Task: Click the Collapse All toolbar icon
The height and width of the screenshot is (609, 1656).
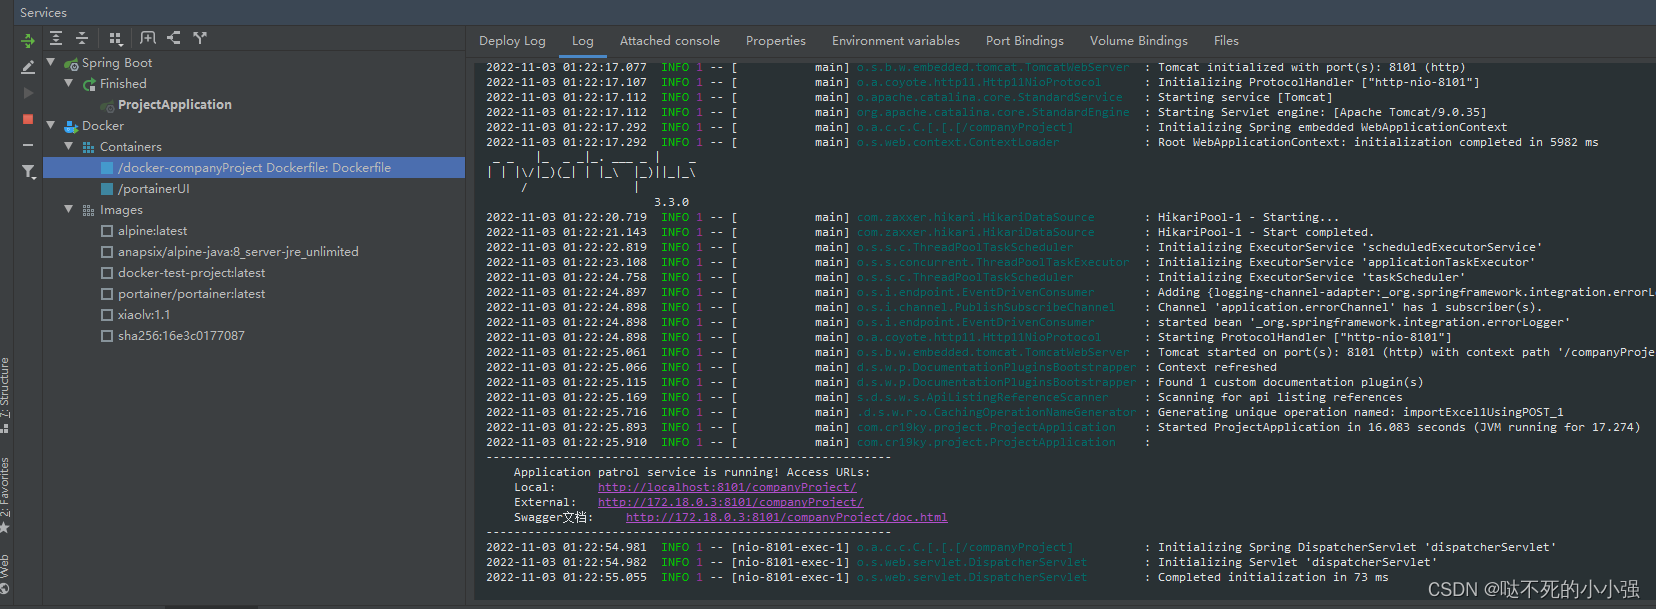Action: [82, 38]
